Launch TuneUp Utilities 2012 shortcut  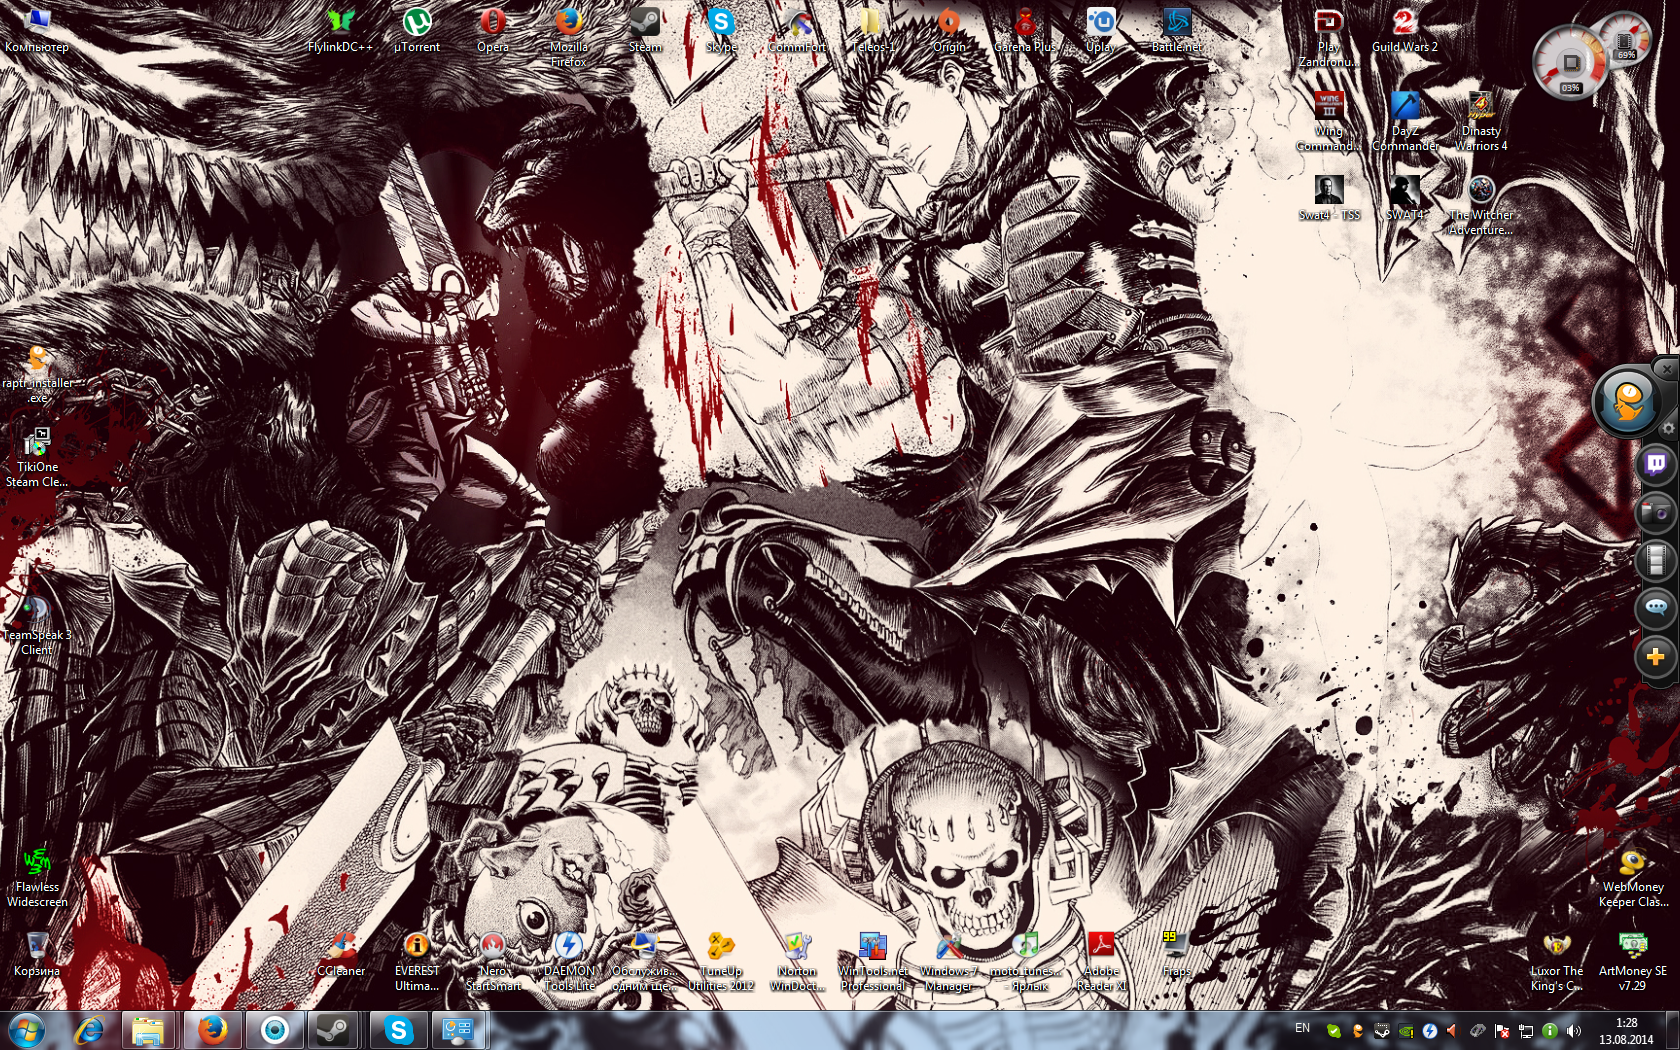(x=721, y=961)
